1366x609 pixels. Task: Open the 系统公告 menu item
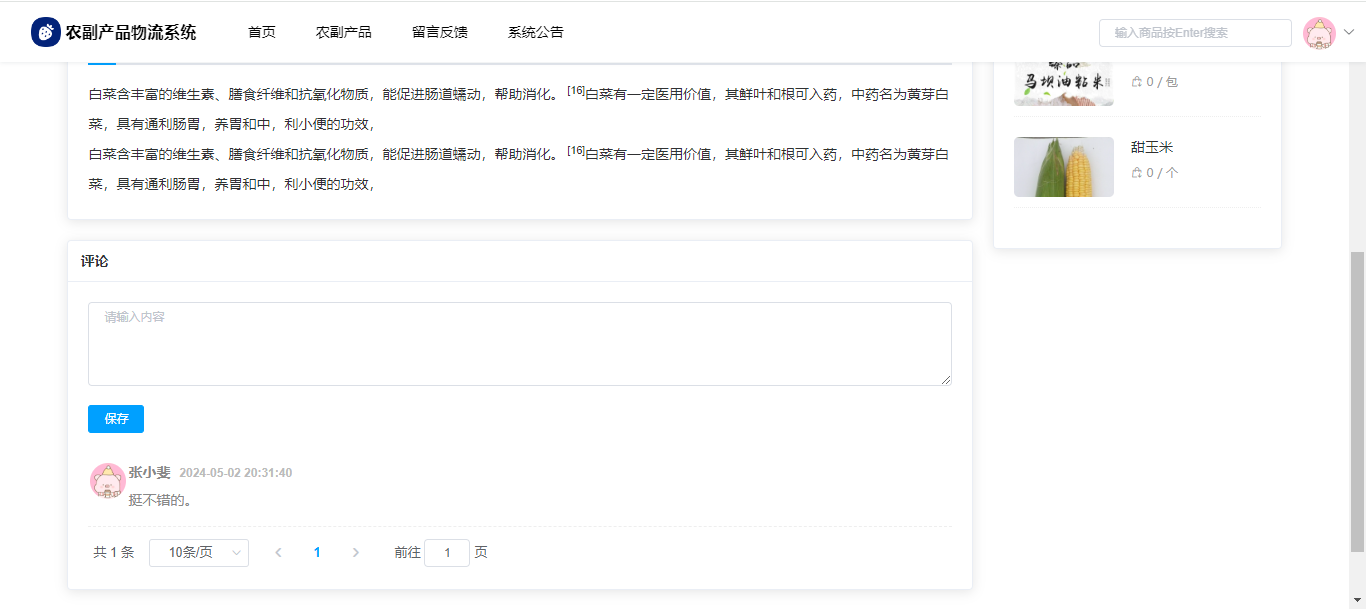[x=536, y=32]
